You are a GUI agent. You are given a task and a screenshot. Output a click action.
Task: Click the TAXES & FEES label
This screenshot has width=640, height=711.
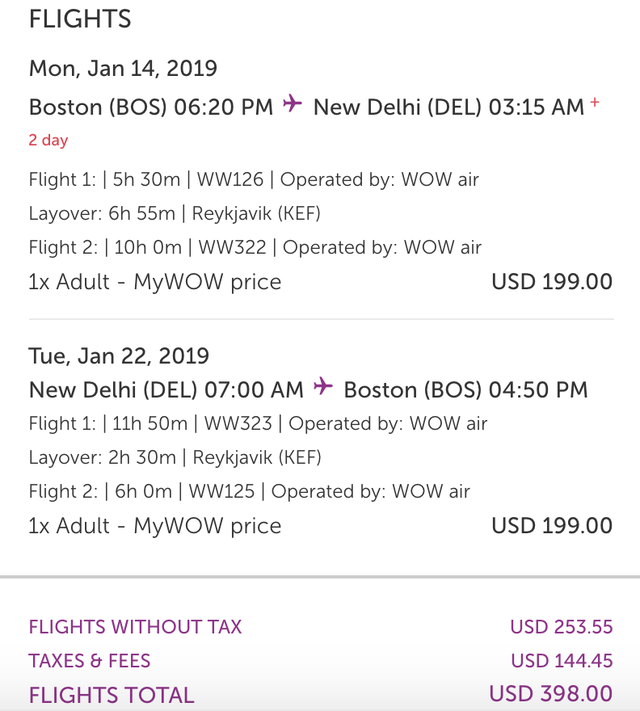point(90,661)
